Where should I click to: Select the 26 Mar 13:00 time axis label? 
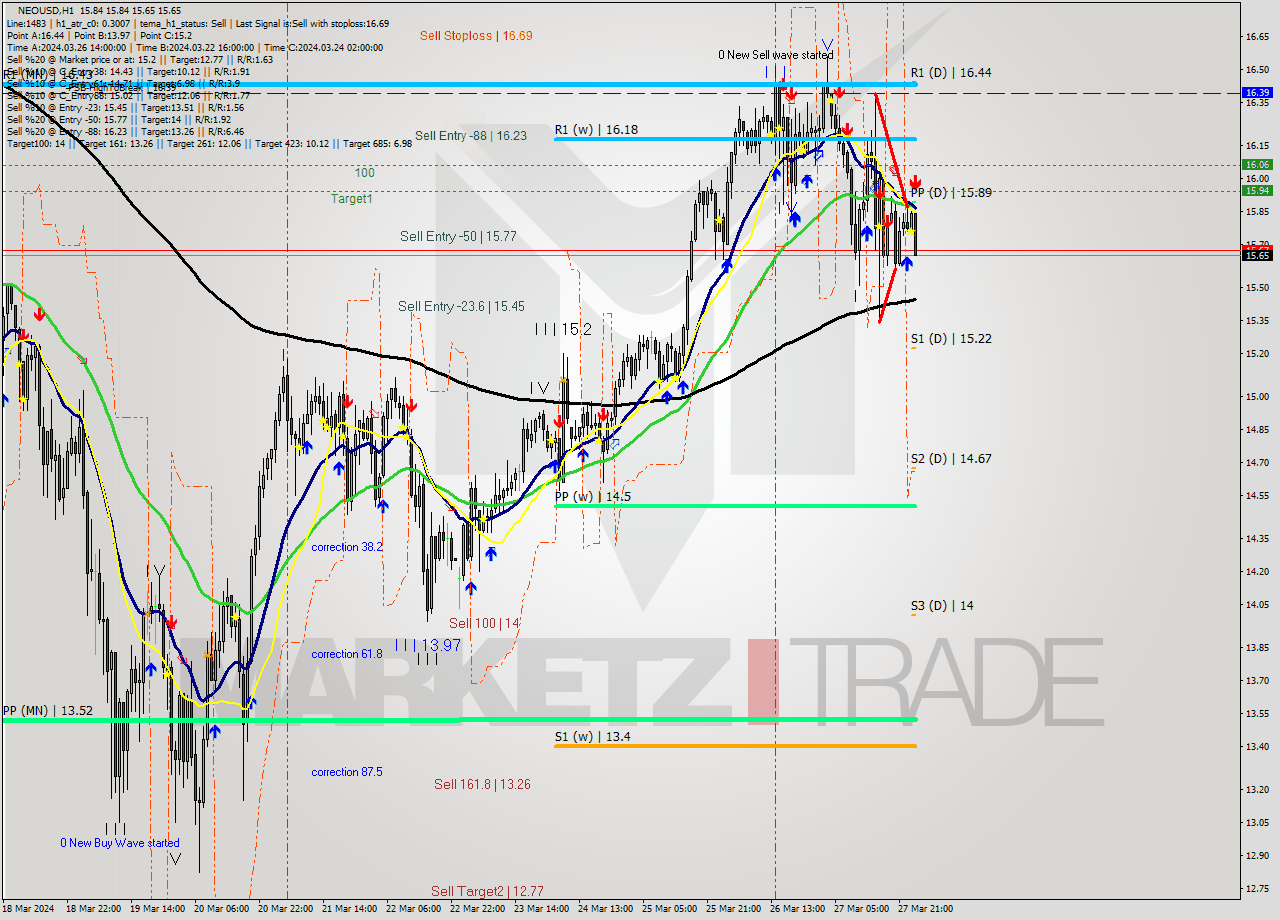pos(798,909)
